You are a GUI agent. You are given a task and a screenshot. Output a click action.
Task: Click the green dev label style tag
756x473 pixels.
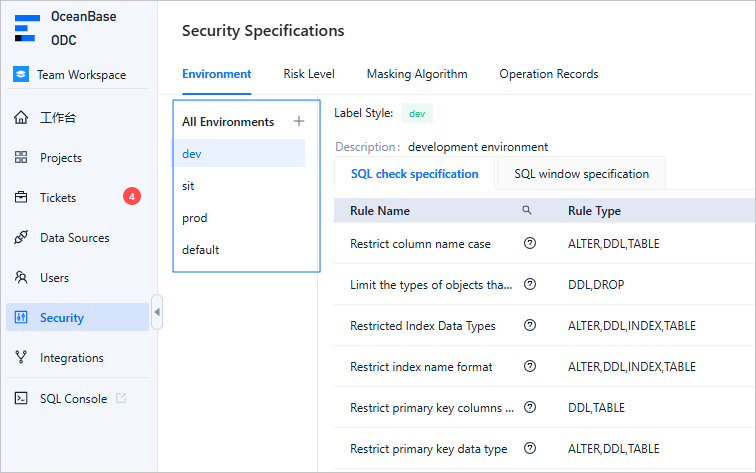(417, 114)
